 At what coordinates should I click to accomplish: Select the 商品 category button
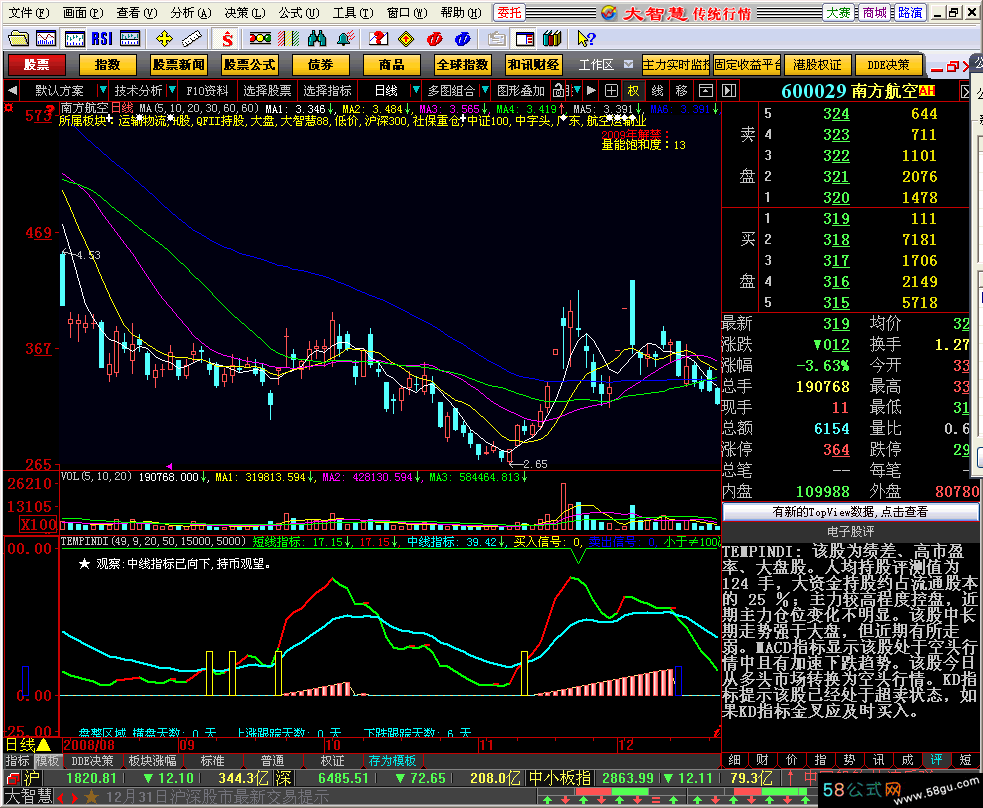[392, 65]
